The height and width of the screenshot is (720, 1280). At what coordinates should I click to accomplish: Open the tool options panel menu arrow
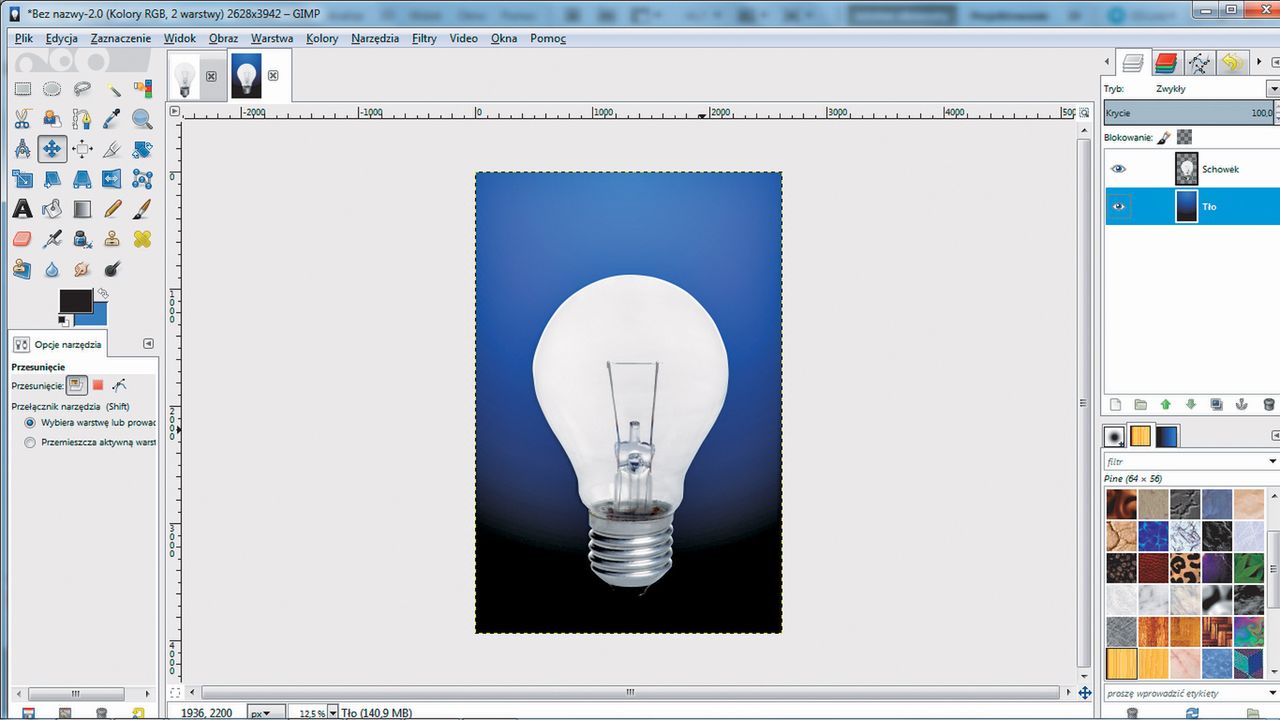148,344
